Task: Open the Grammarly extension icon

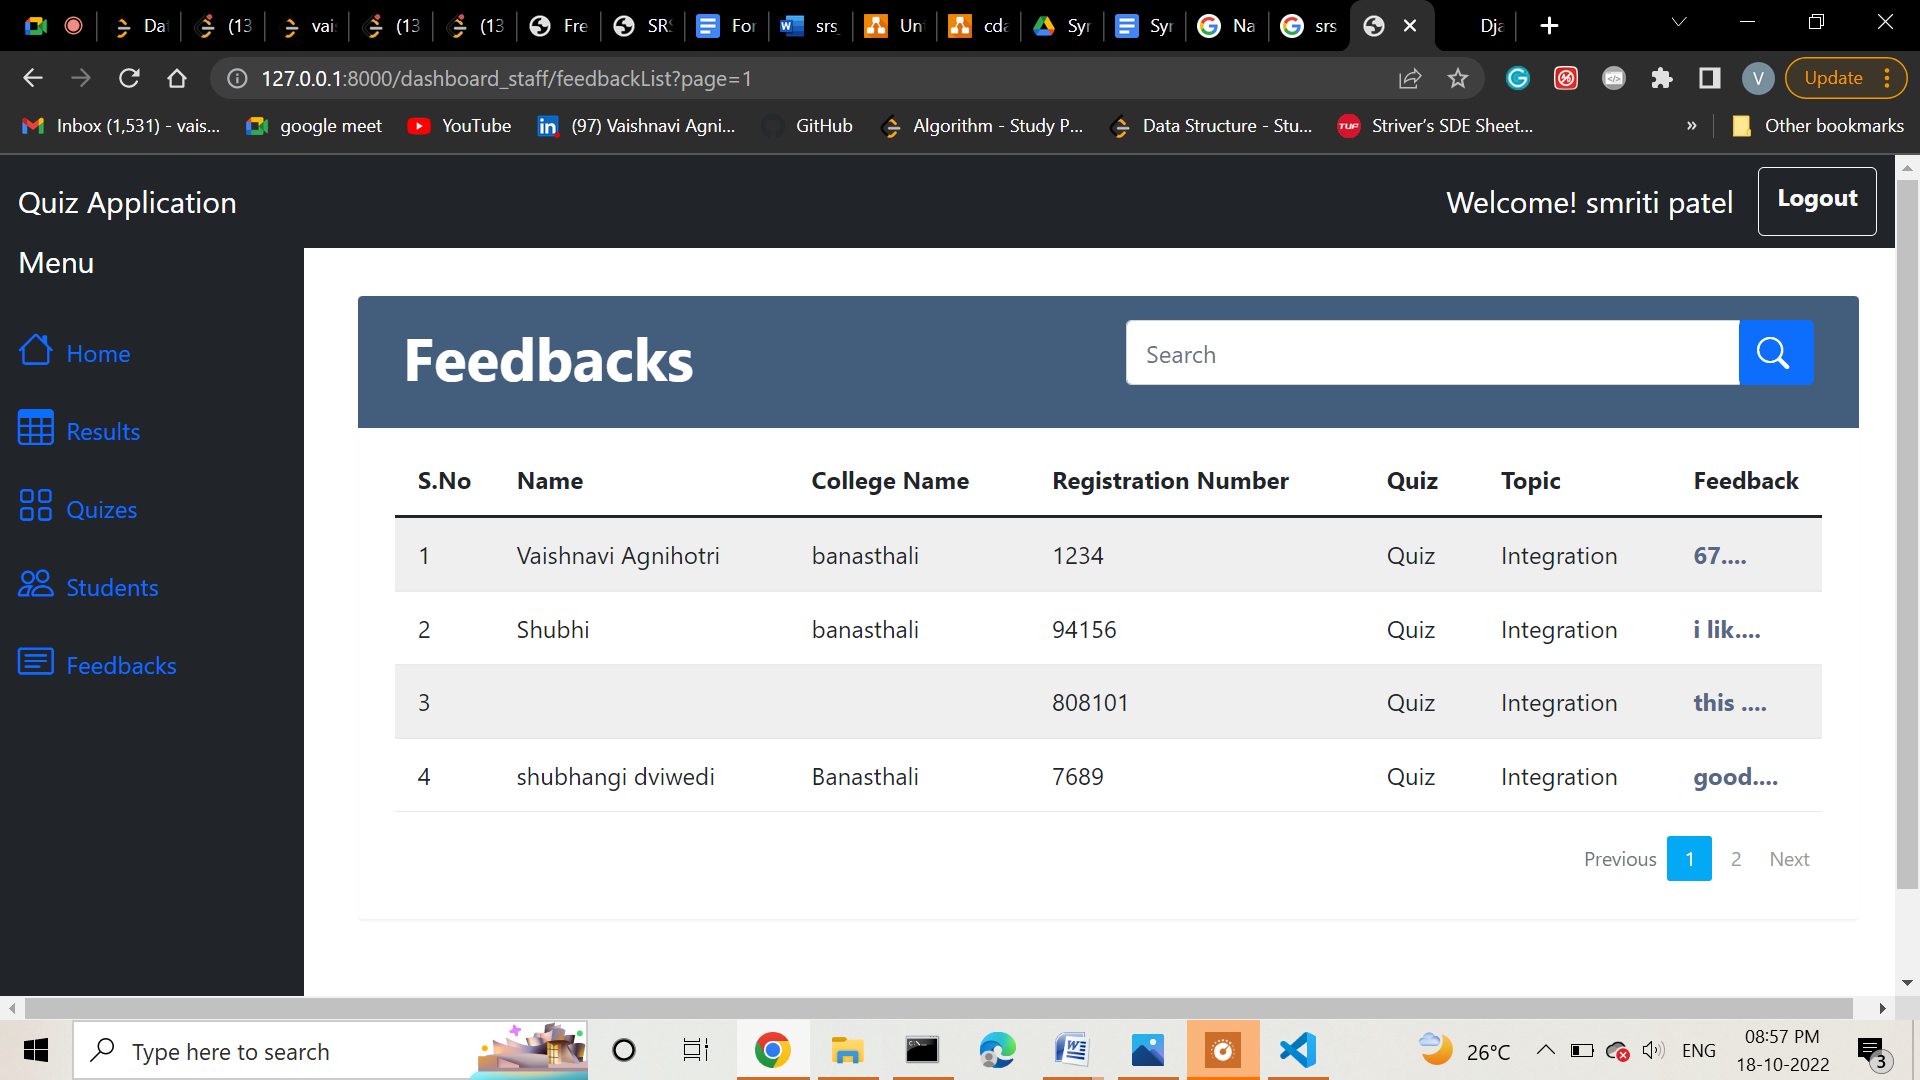Action: [1518, 78]
